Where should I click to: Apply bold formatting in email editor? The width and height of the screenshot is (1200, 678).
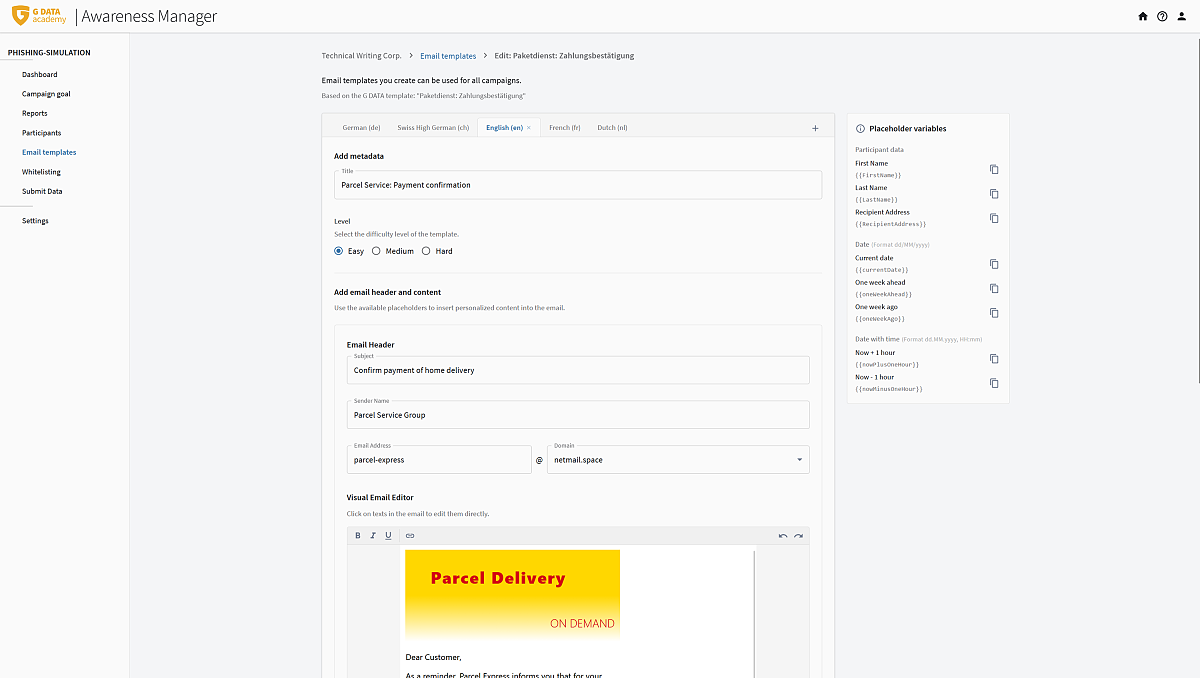(x=358, y=536)
